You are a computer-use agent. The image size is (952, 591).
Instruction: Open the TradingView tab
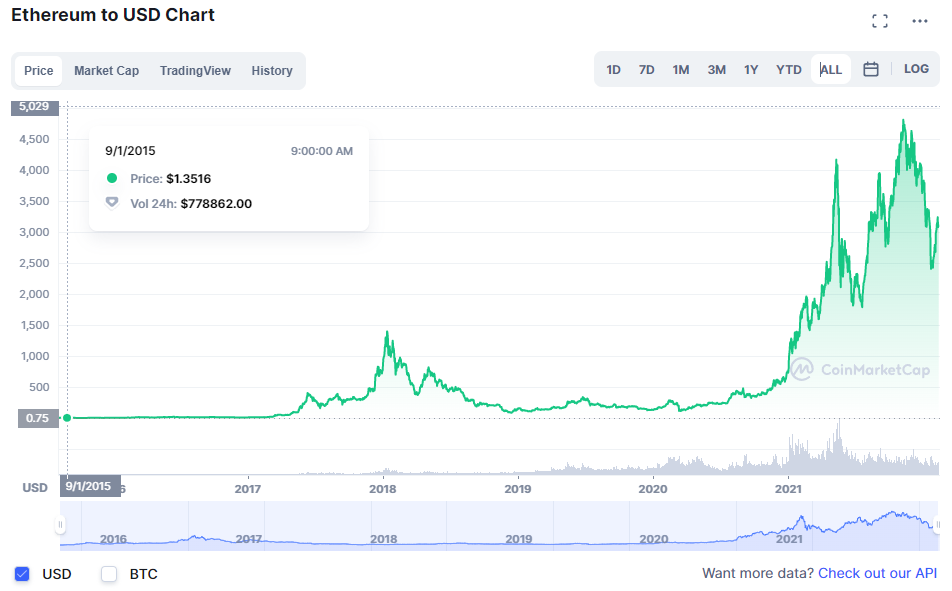(195, 70)
